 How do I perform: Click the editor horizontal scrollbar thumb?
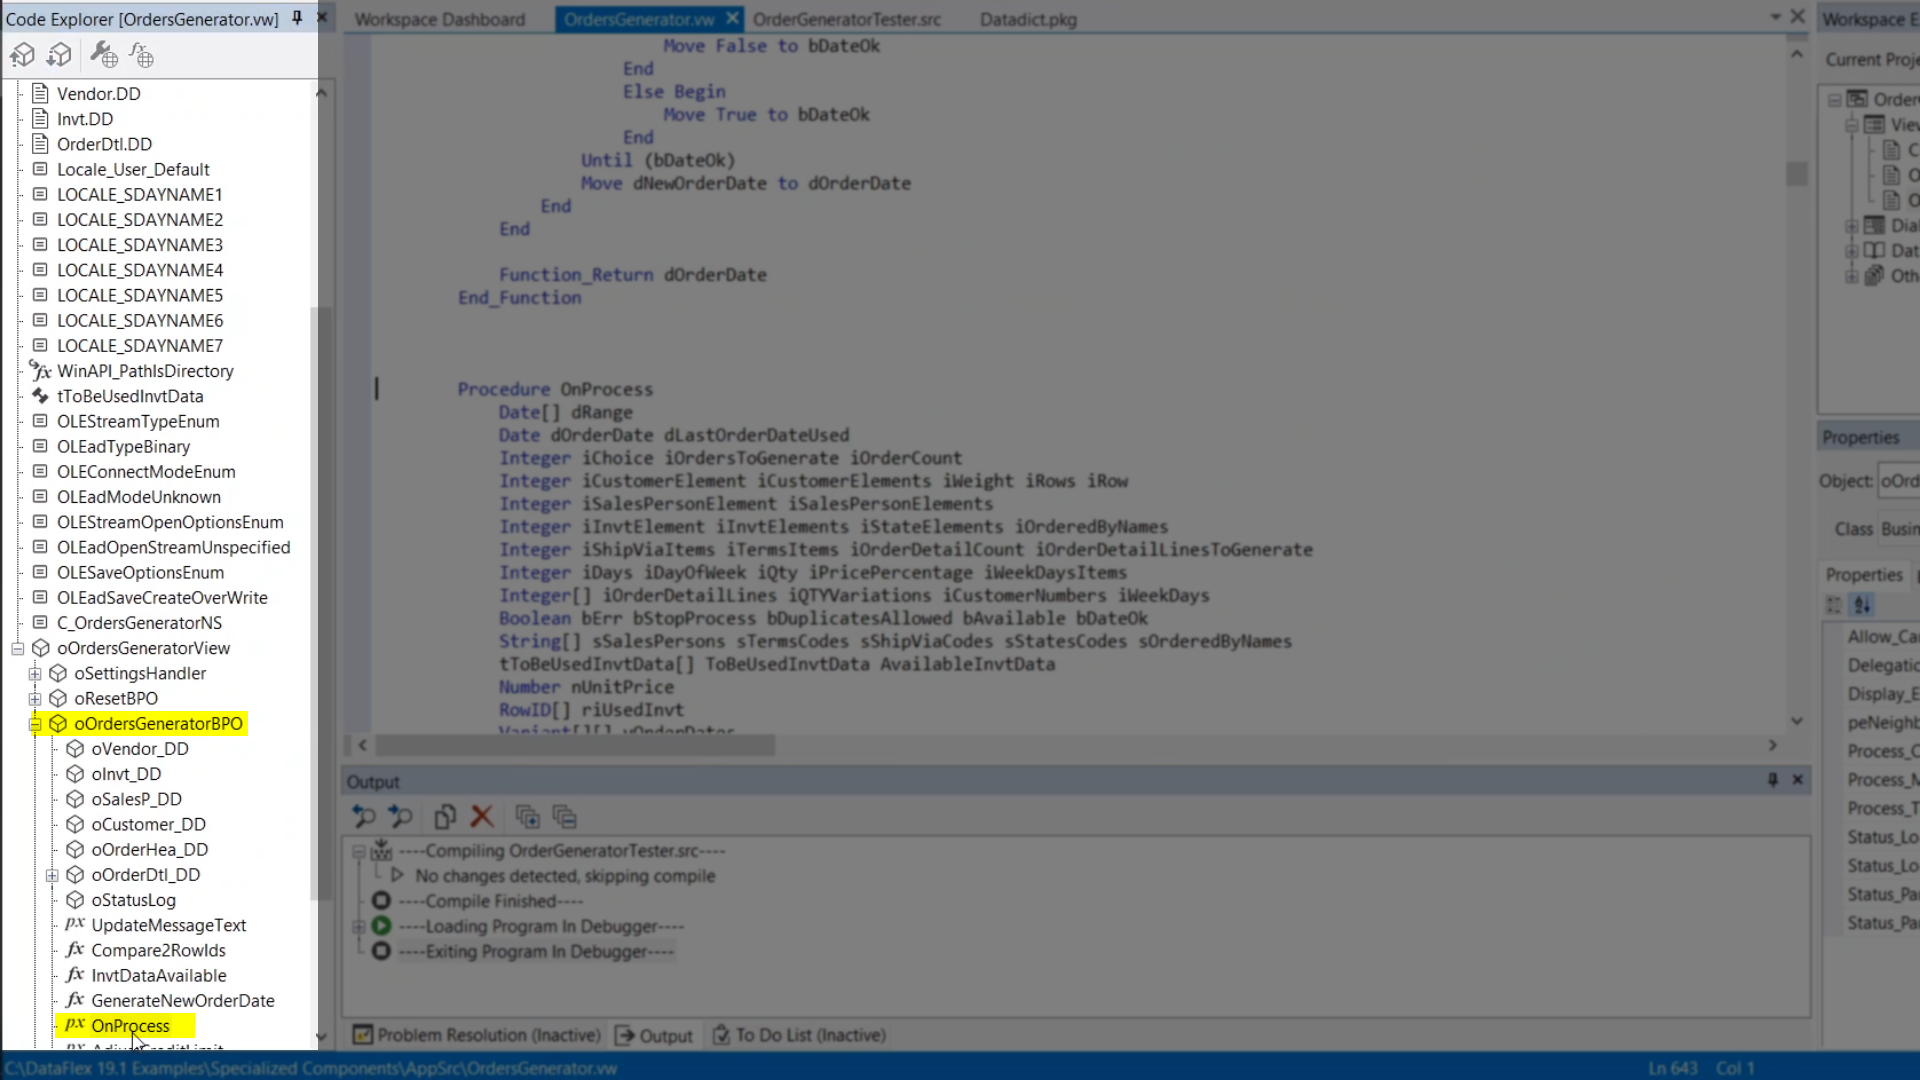pyautogui.click(x=574, y=745)
